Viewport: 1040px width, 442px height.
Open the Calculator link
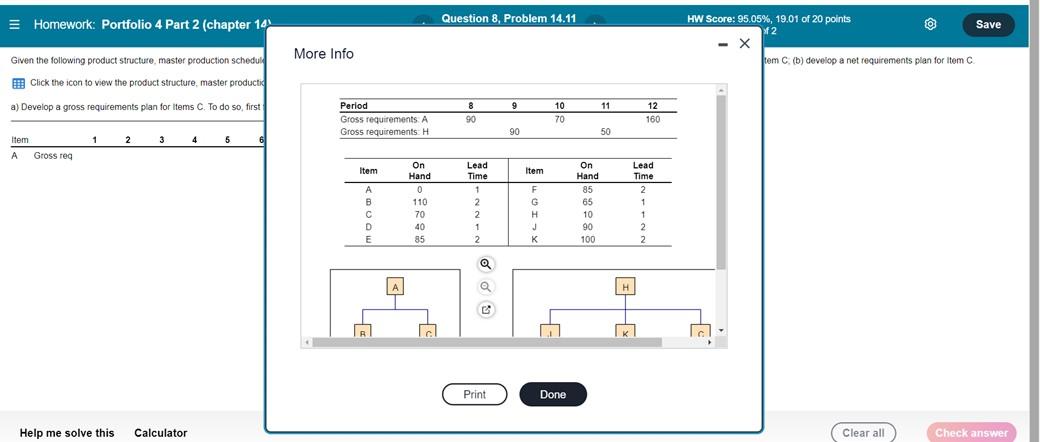pos(161,433)
